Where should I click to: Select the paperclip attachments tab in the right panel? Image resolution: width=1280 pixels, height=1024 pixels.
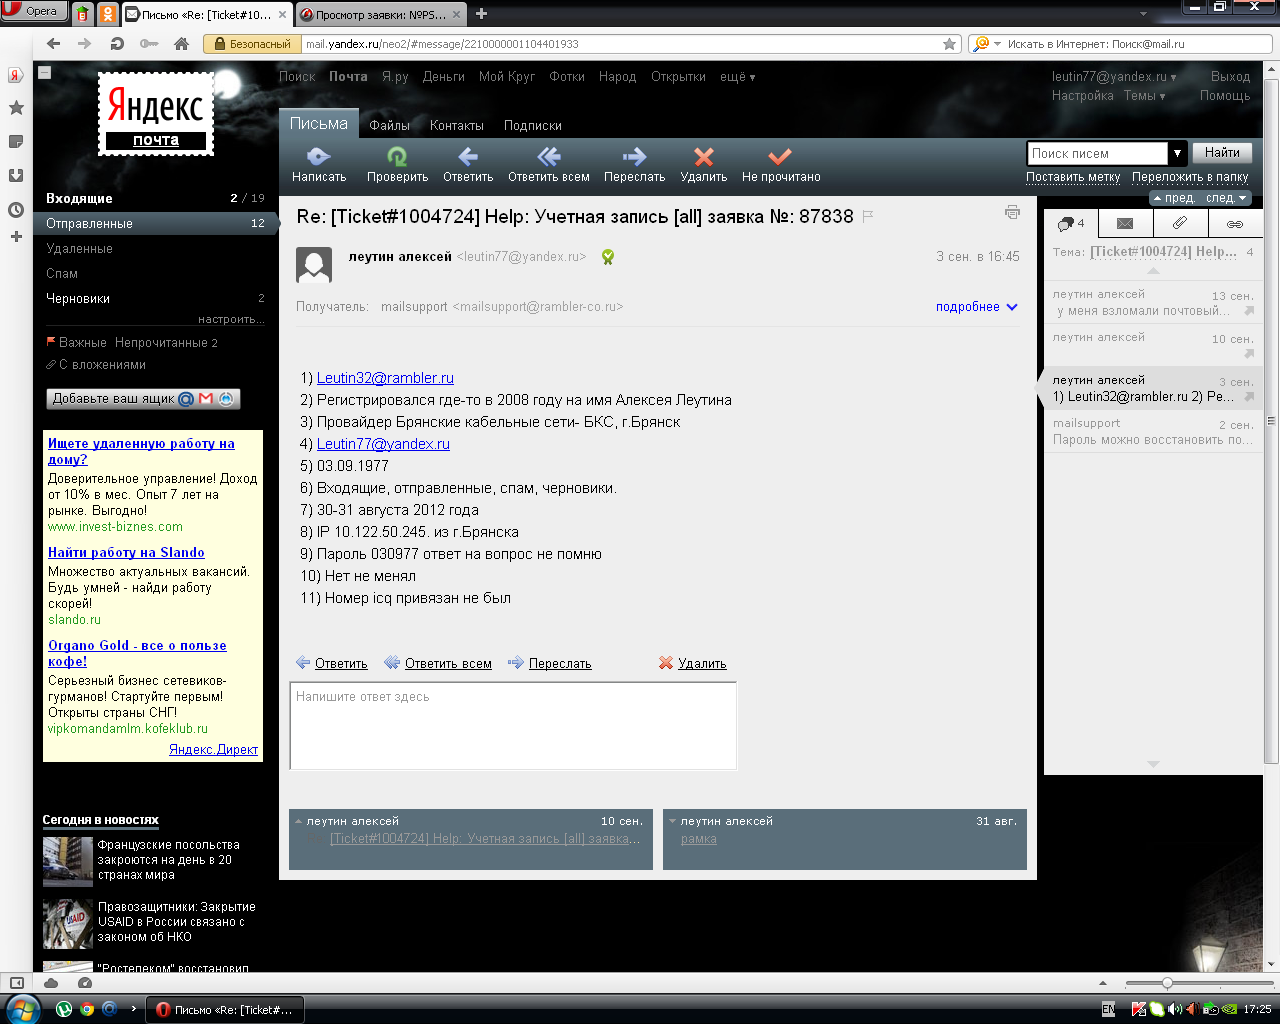click(x=1180, y=223)
